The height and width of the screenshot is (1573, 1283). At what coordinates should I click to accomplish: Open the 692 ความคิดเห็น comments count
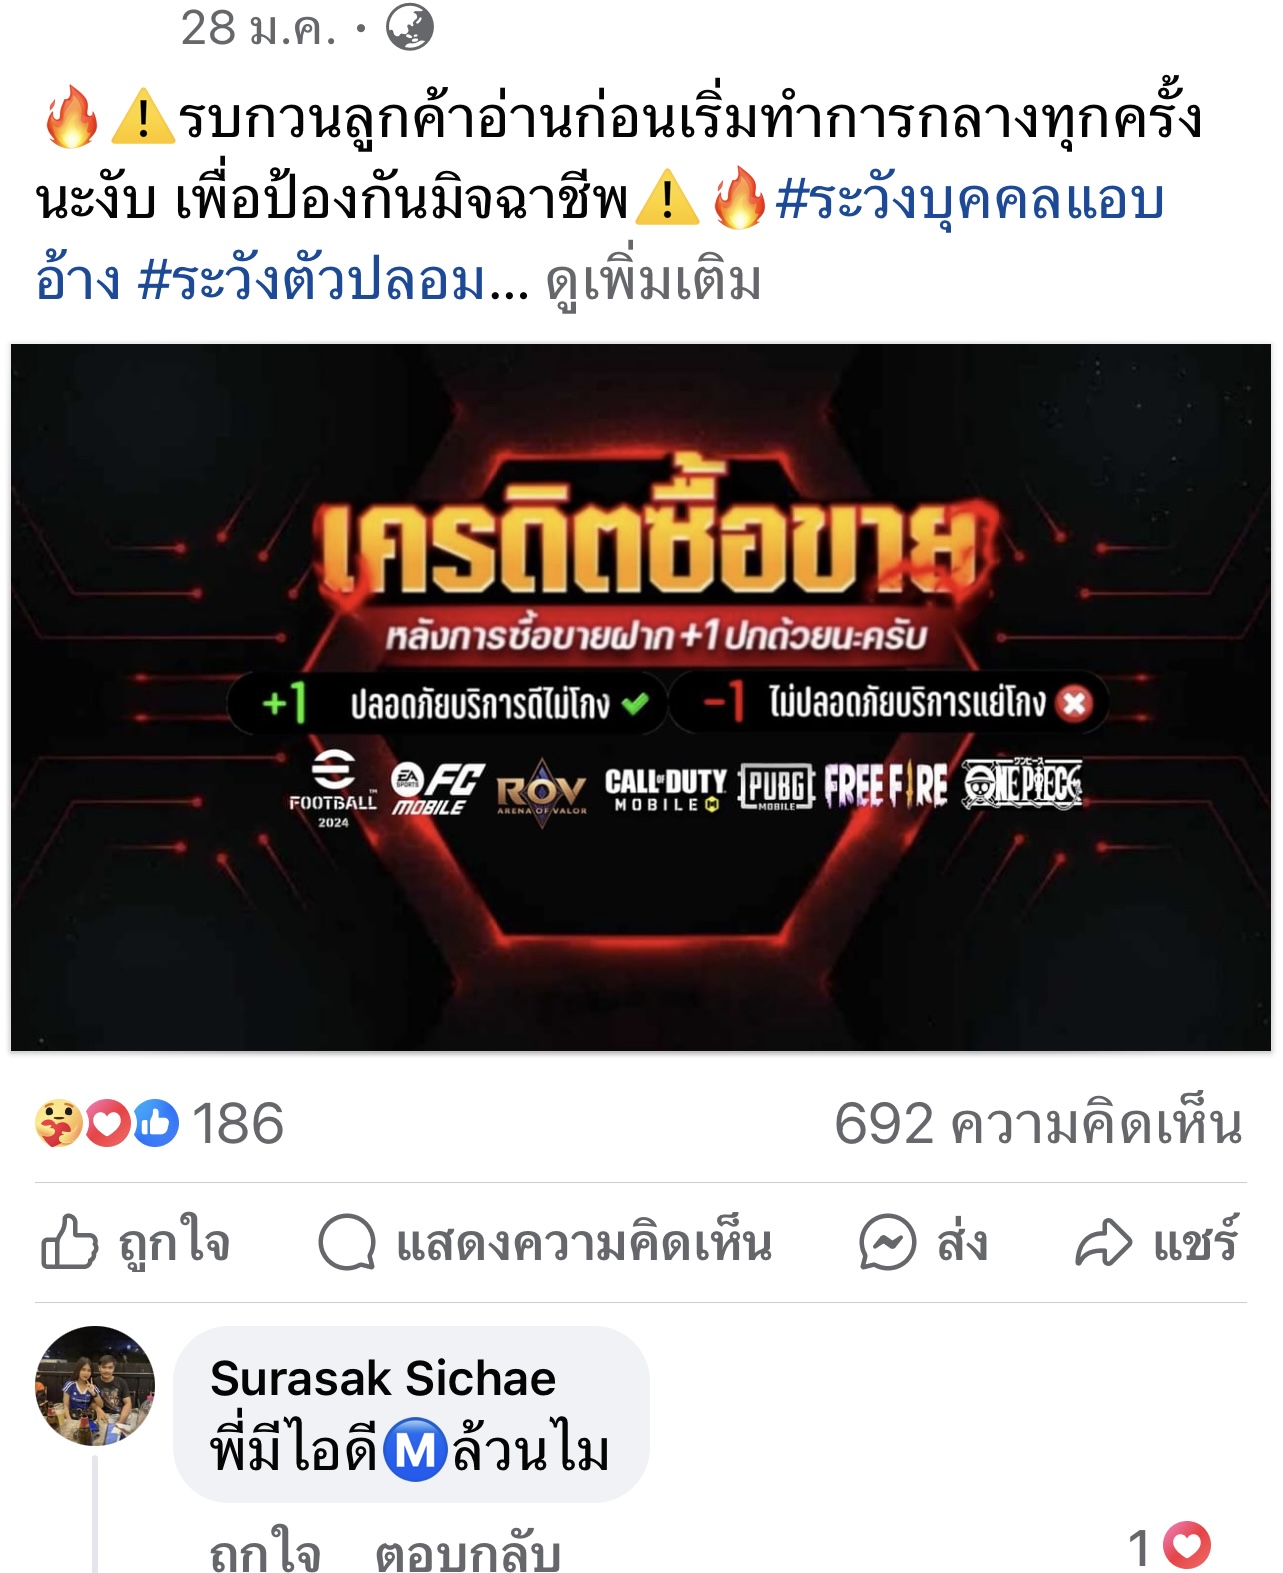1039,1124
